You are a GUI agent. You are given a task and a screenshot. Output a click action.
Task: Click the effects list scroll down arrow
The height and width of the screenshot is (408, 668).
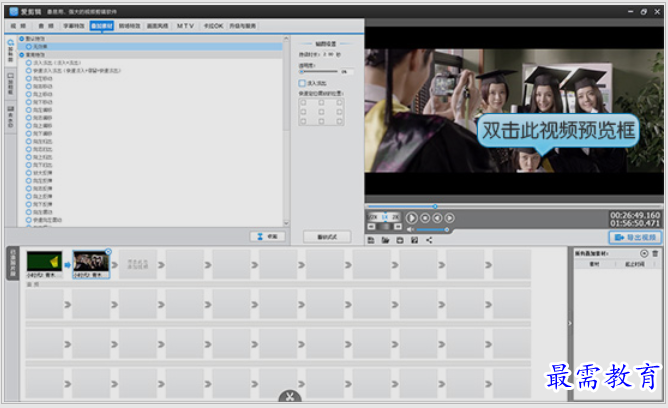click(x=286, y=223)
